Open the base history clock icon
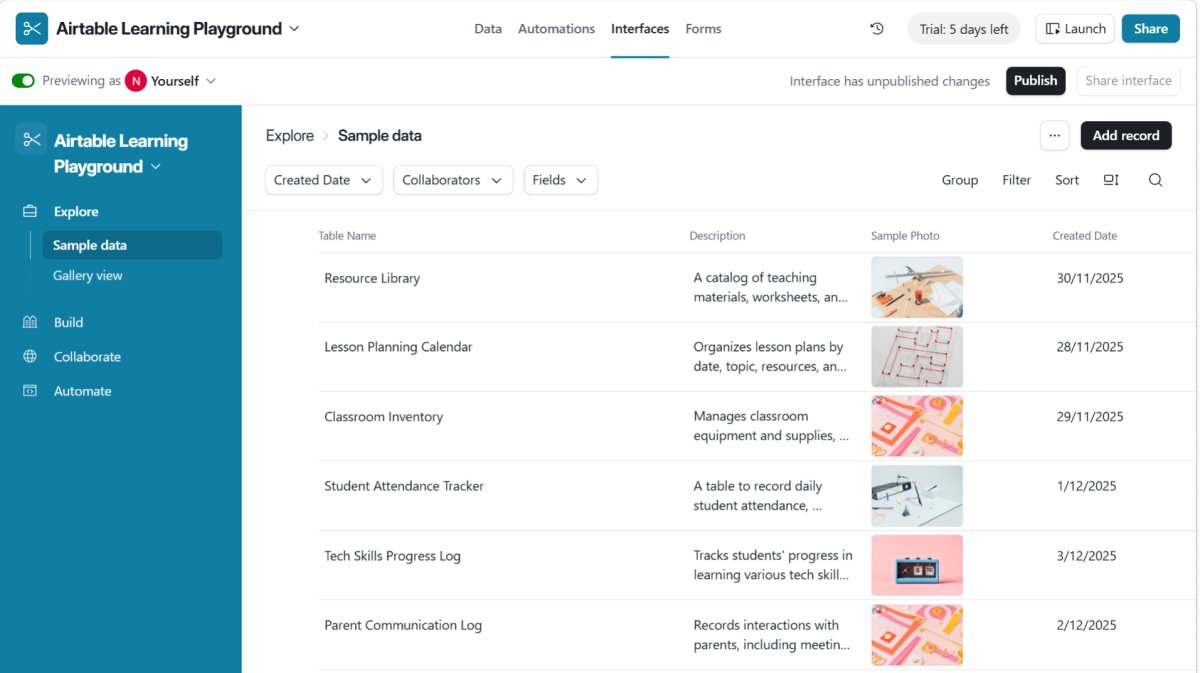Screen dimensions: 1200x673 coord(877,29)
